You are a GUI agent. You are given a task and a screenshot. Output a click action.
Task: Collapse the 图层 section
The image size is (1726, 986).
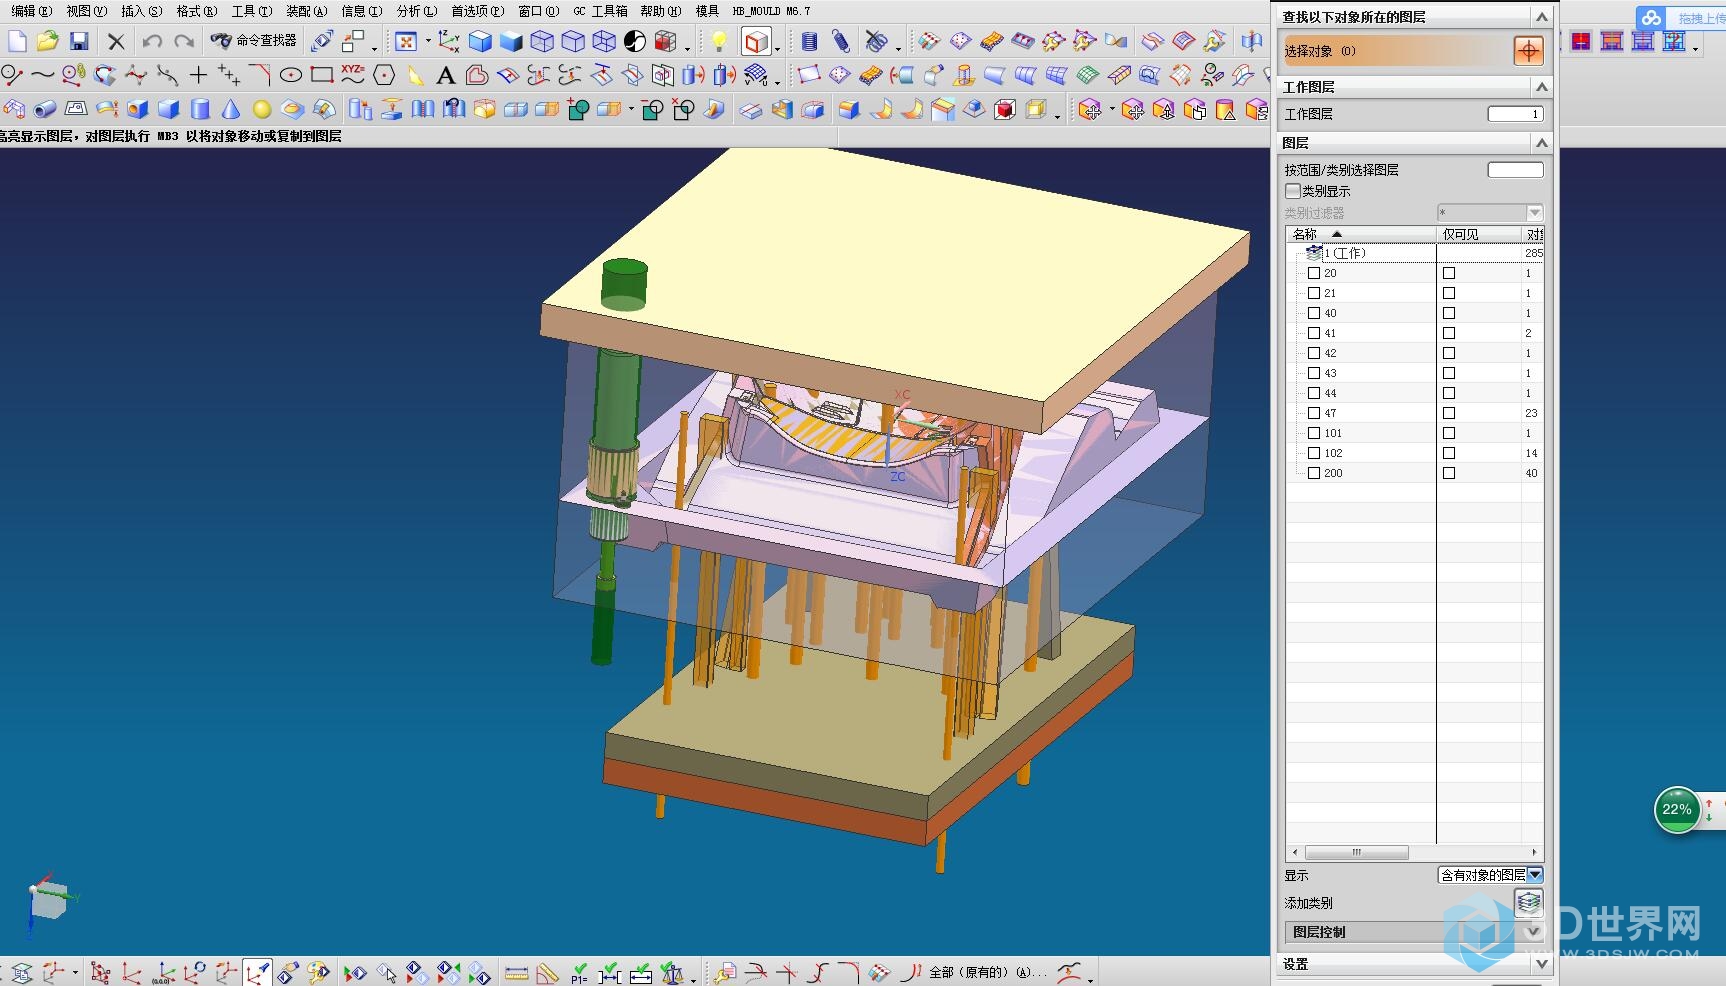pyautogui.click(x=1541, y=143)
